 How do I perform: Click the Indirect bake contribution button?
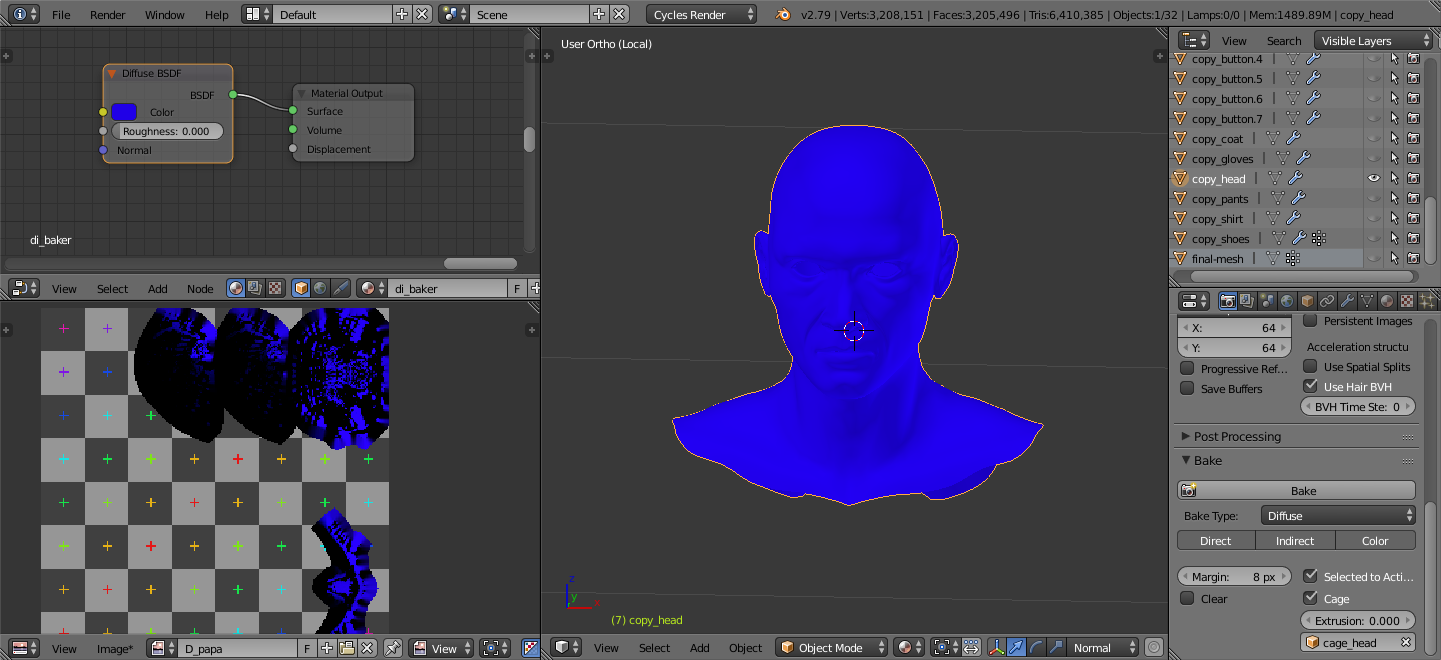(1294, 540)
